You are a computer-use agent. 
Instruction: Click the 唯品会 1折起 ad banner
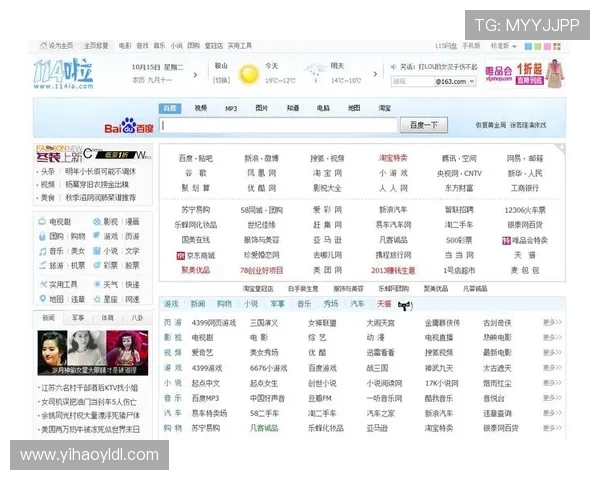(x=524, y=74)
